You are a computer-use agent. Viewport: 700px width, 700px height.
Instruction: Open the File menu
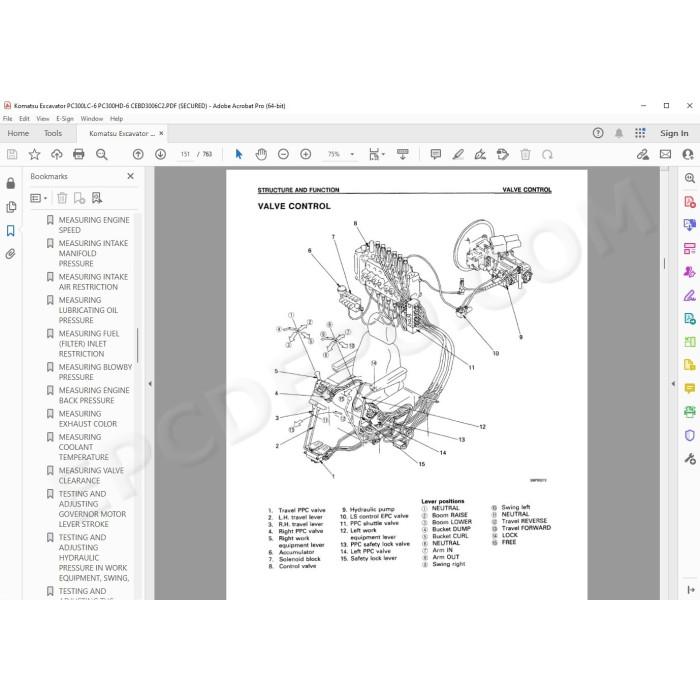pos(8,119)
